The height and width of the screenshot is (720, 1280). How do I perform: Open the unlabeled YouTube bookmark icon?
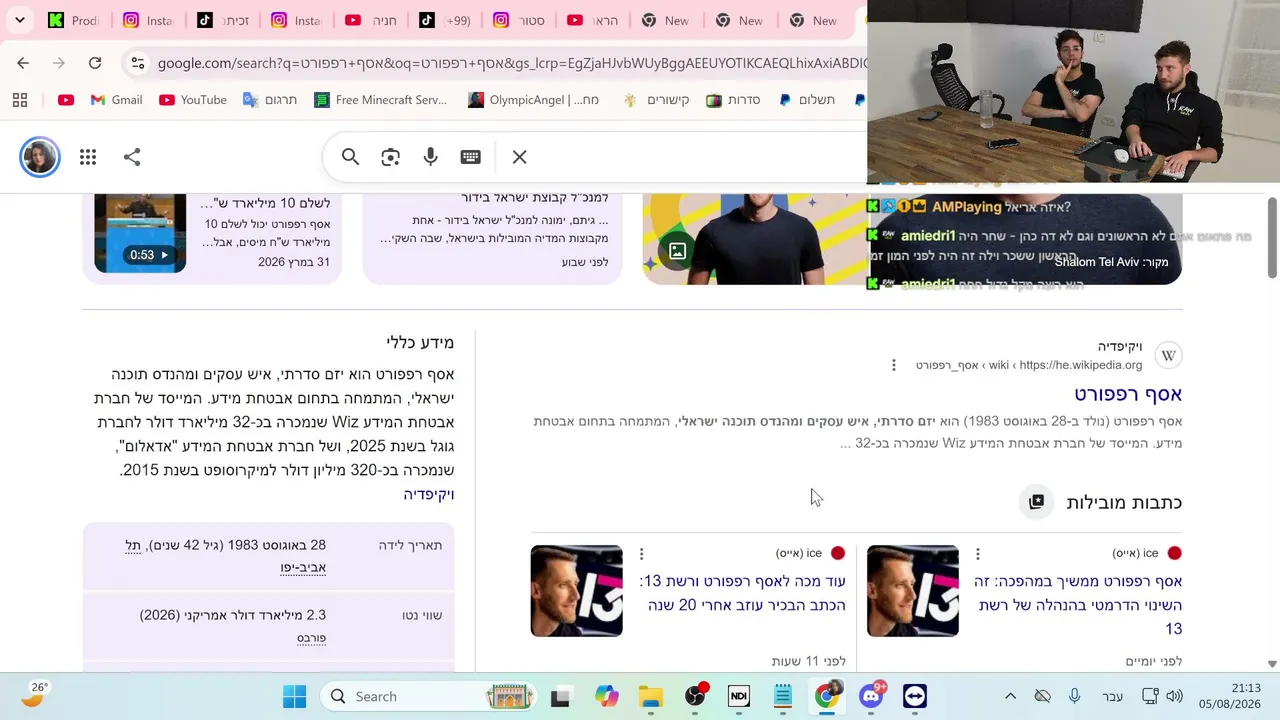[66, 100]
